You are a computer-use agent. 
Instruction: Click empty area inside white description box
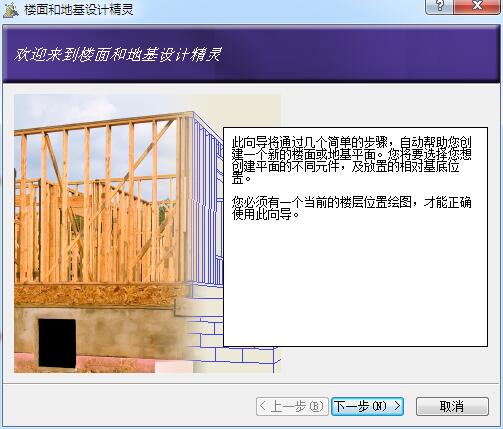point(355,283)
